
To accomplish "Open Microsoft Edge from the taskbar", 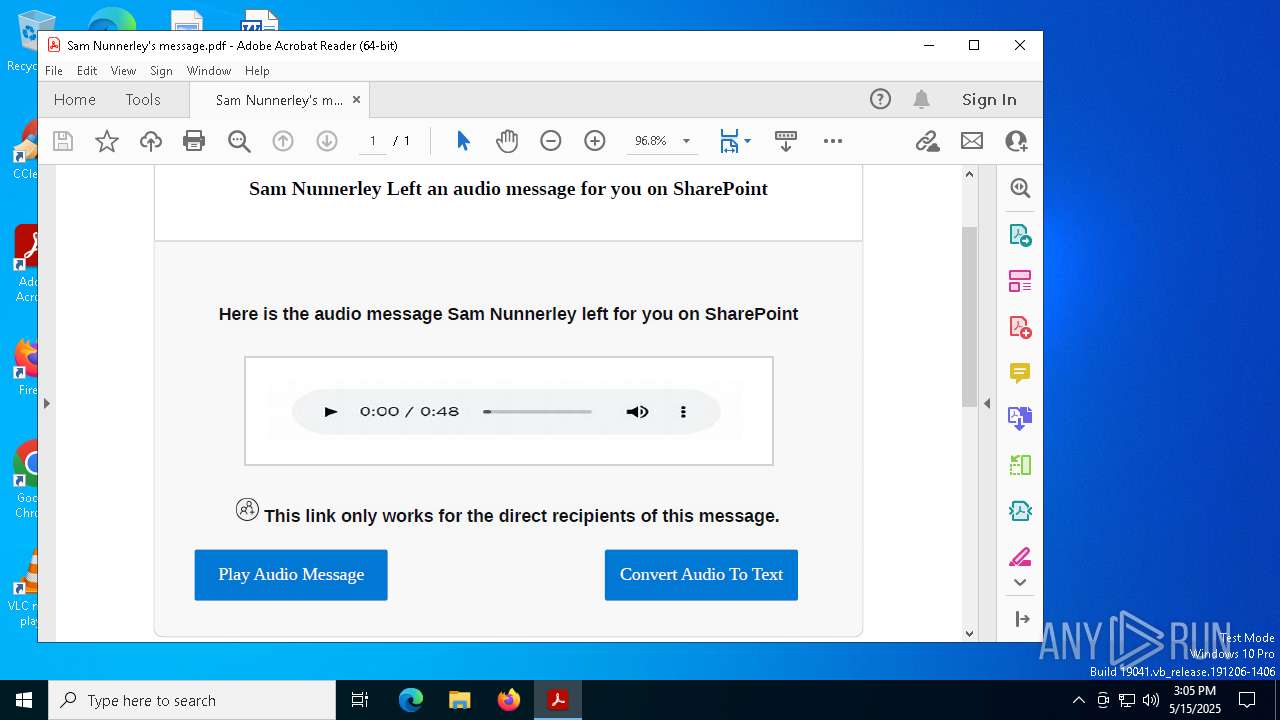I will tap(411, 700).
